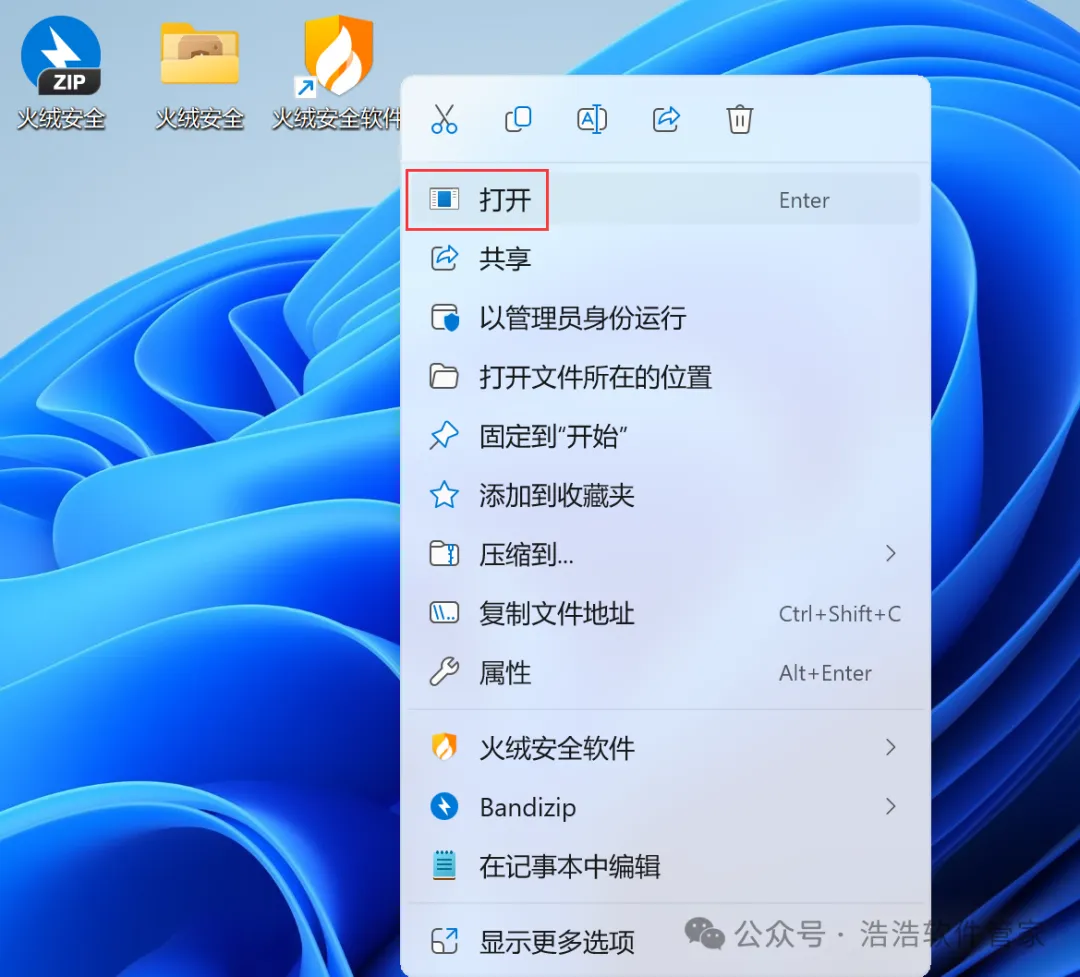Click the folder icon beside 打开文件所在的位置
1080x977 pixels.
[444, 377]
